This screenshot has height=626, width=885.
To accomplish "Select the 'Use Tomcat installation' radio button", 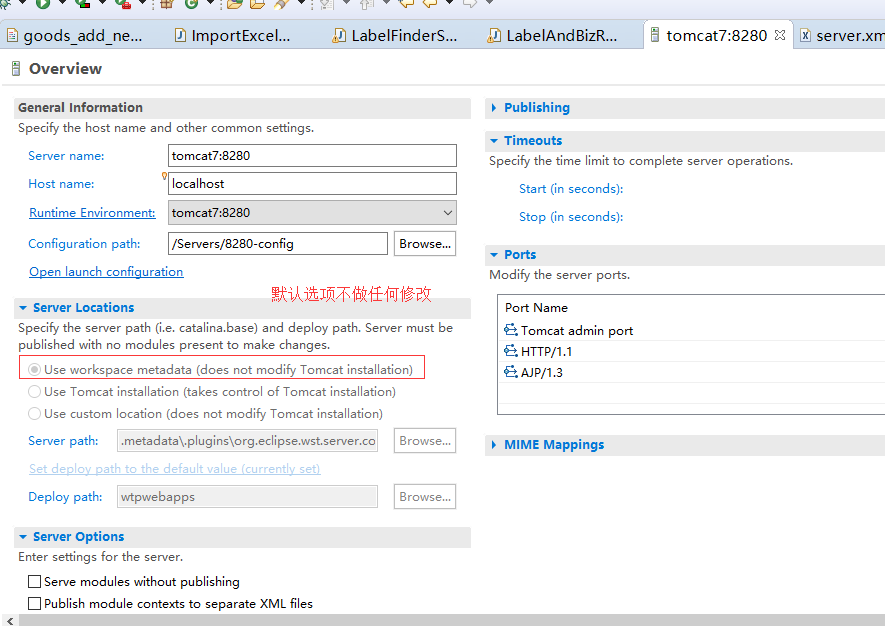I will 34,391.
